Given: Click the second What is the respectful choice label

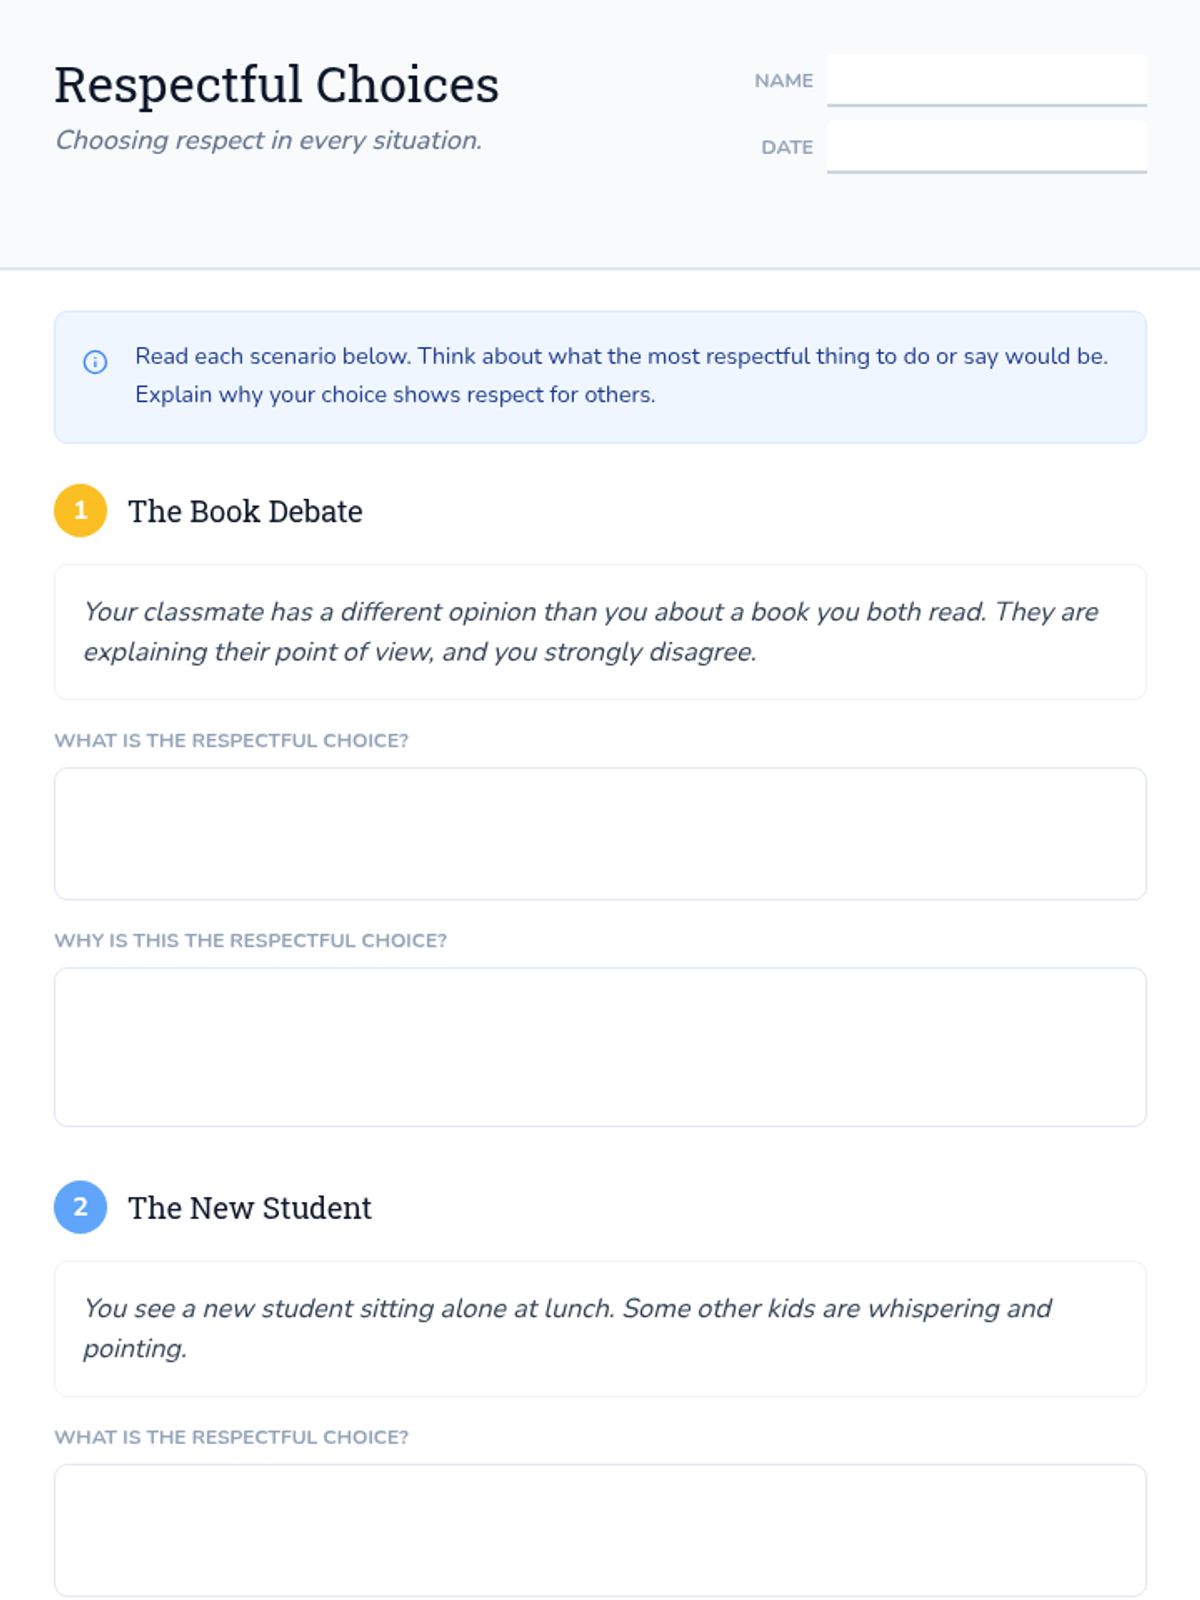Looking at the screenshot, I should [x=231, y=1437].
